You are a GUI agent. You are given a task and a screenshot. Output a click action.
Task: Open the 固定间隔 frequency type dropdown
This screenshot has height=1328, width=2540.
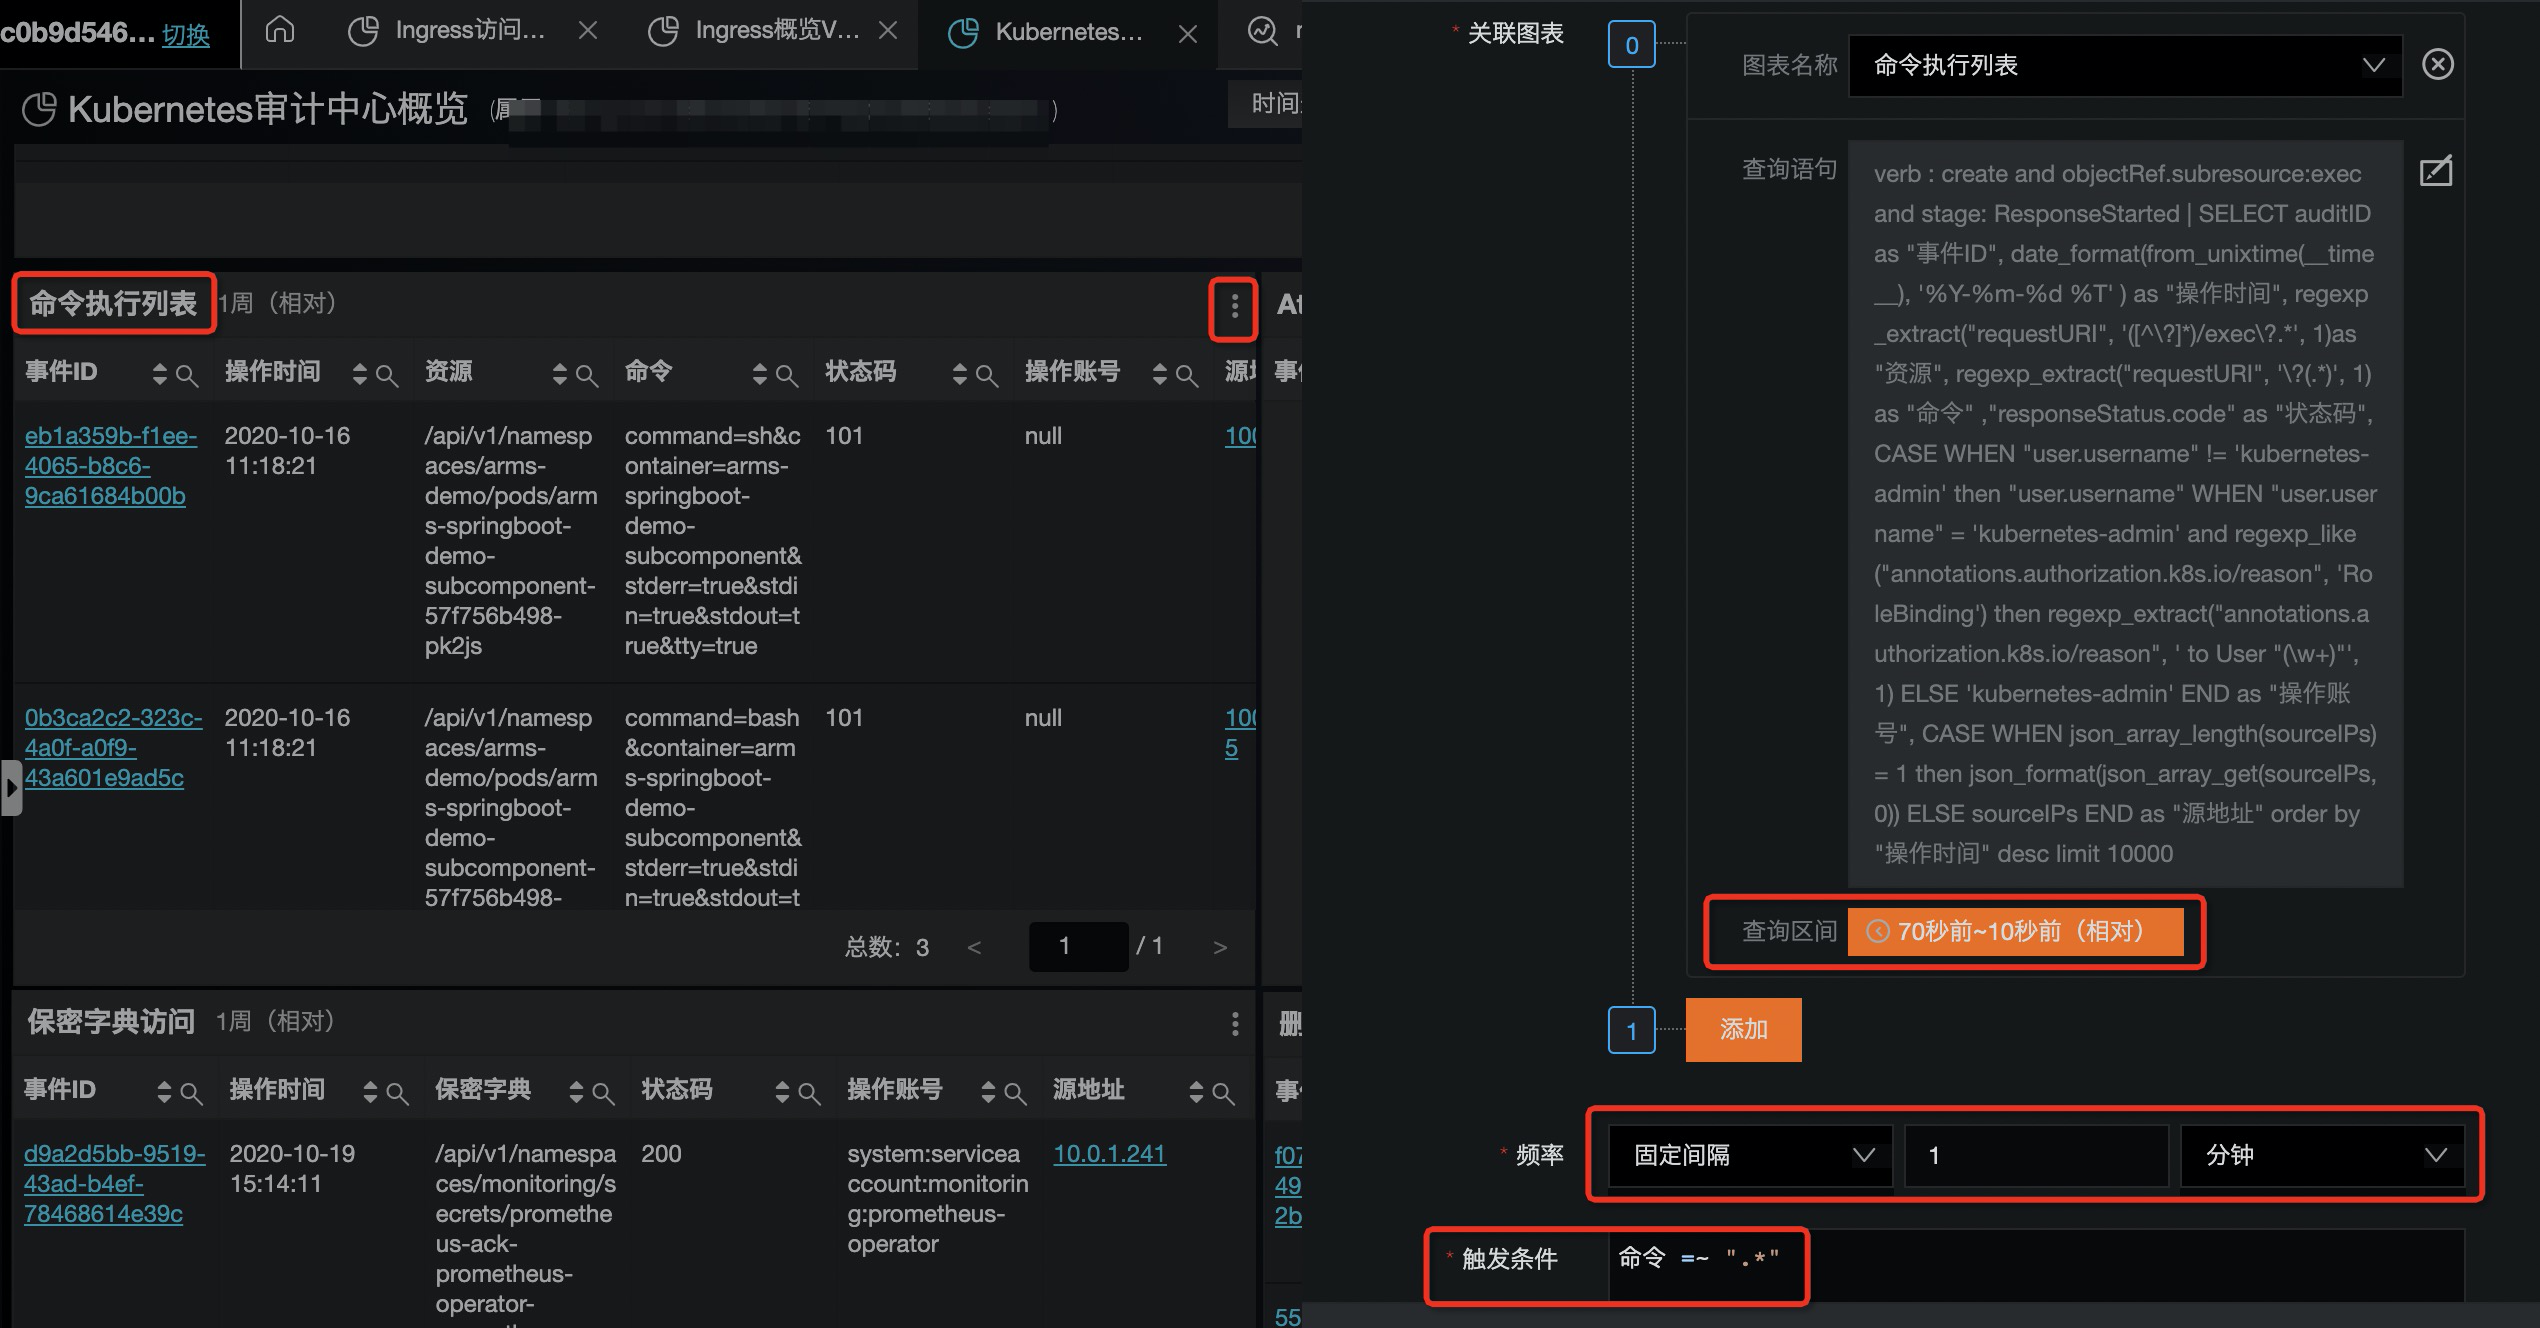(x=1750, y=1156)
